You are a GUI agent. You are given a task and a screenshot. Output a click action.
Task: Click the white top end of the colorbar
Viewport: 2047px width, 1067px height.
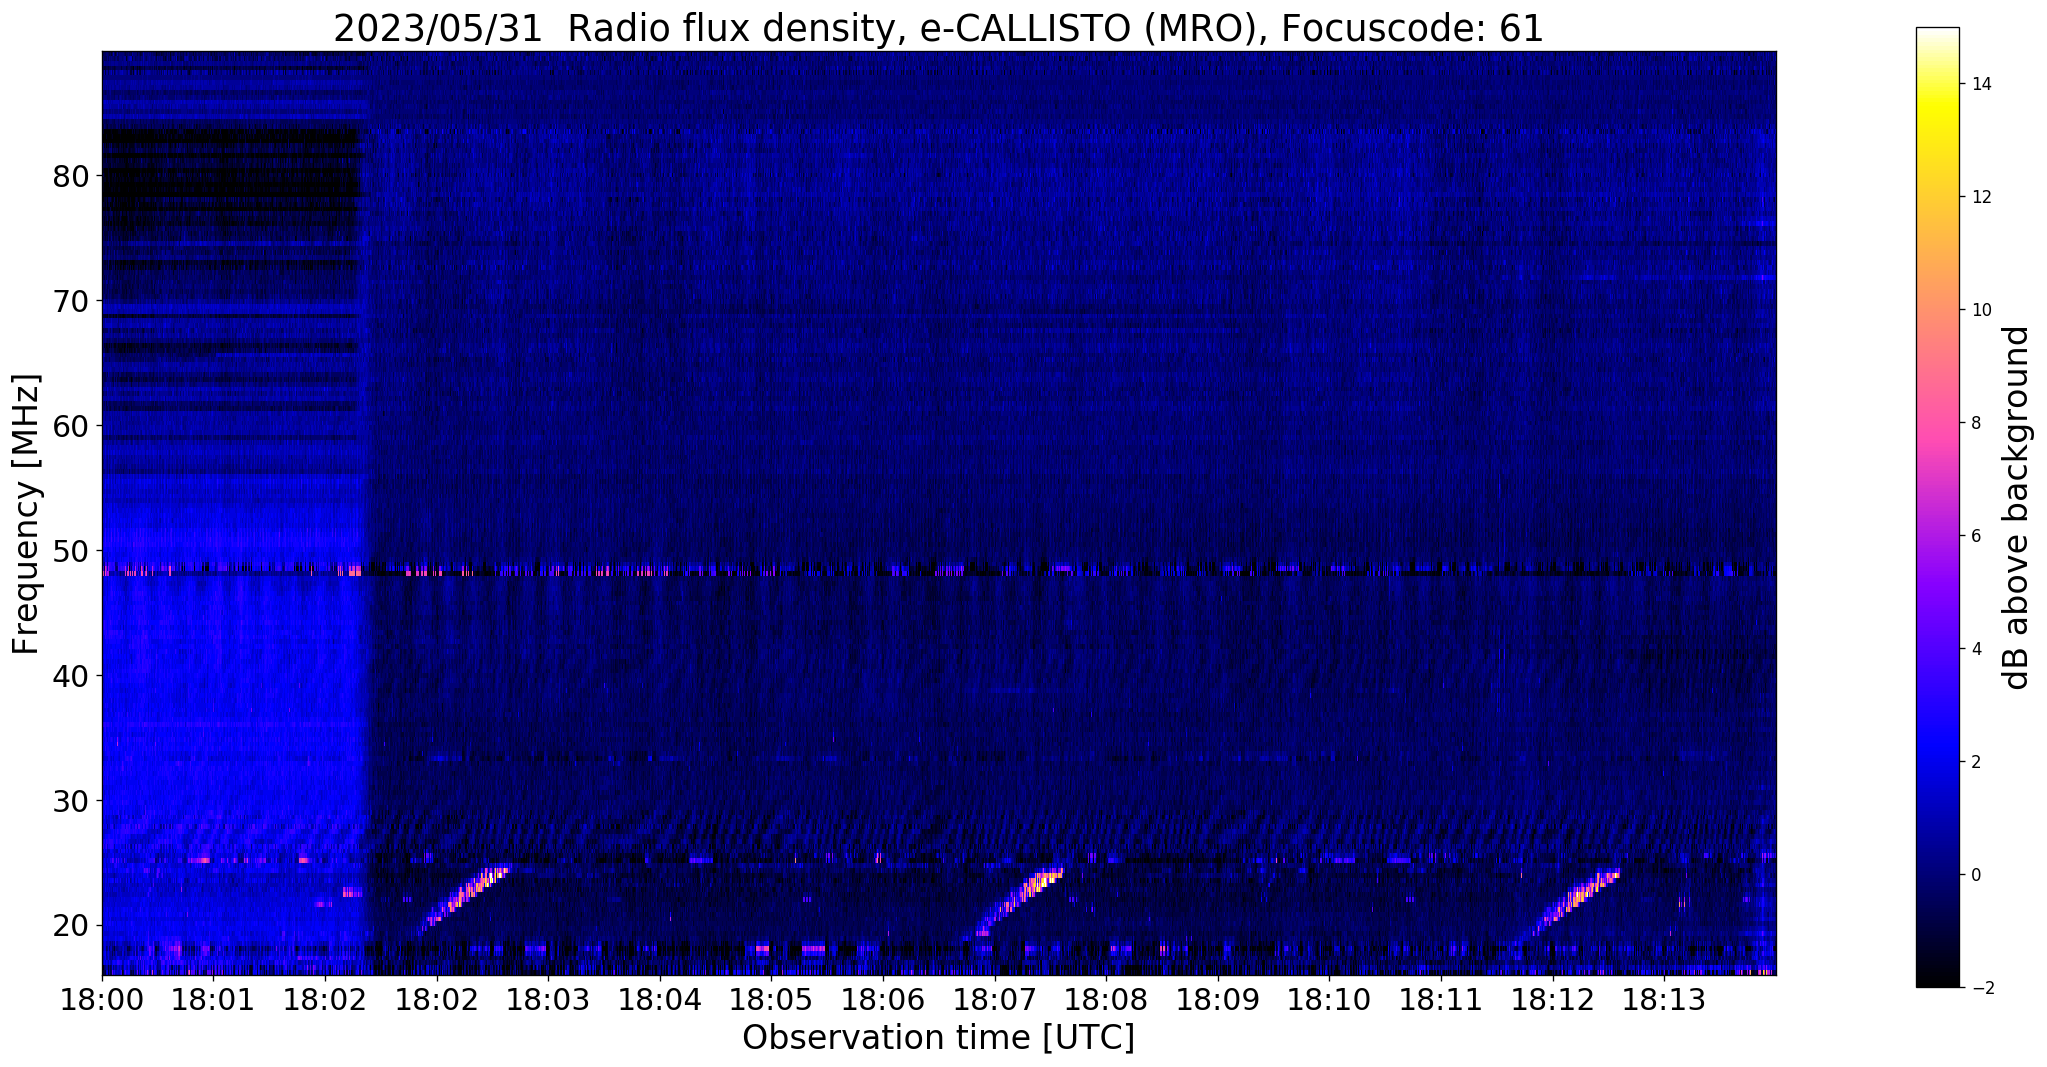[x=1937, y=33]
